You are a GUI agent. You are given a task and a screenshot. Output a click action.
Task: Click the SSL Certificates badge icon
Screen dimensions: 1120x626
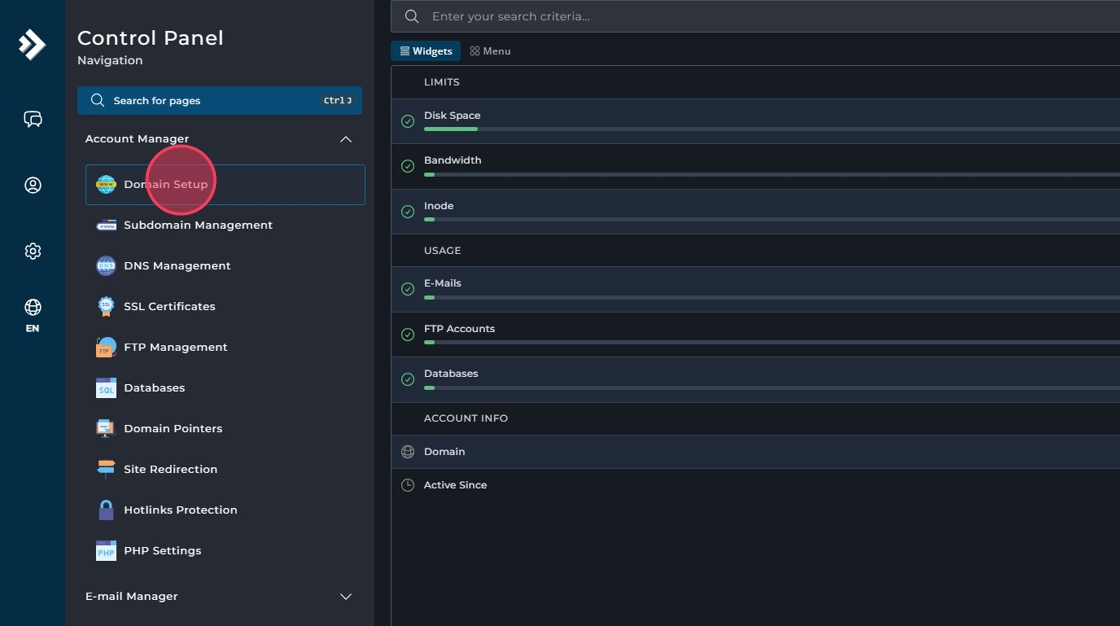pos(106,306)
